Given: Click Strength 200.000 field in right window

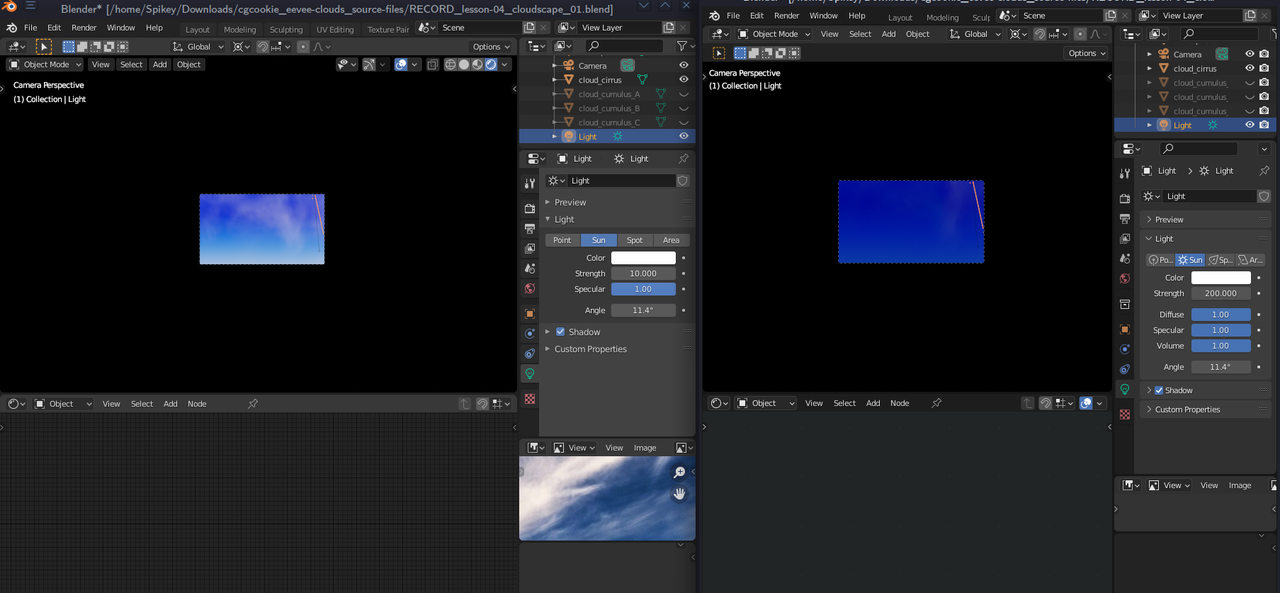Looking at the screenshot, I should pos(1221,293).
